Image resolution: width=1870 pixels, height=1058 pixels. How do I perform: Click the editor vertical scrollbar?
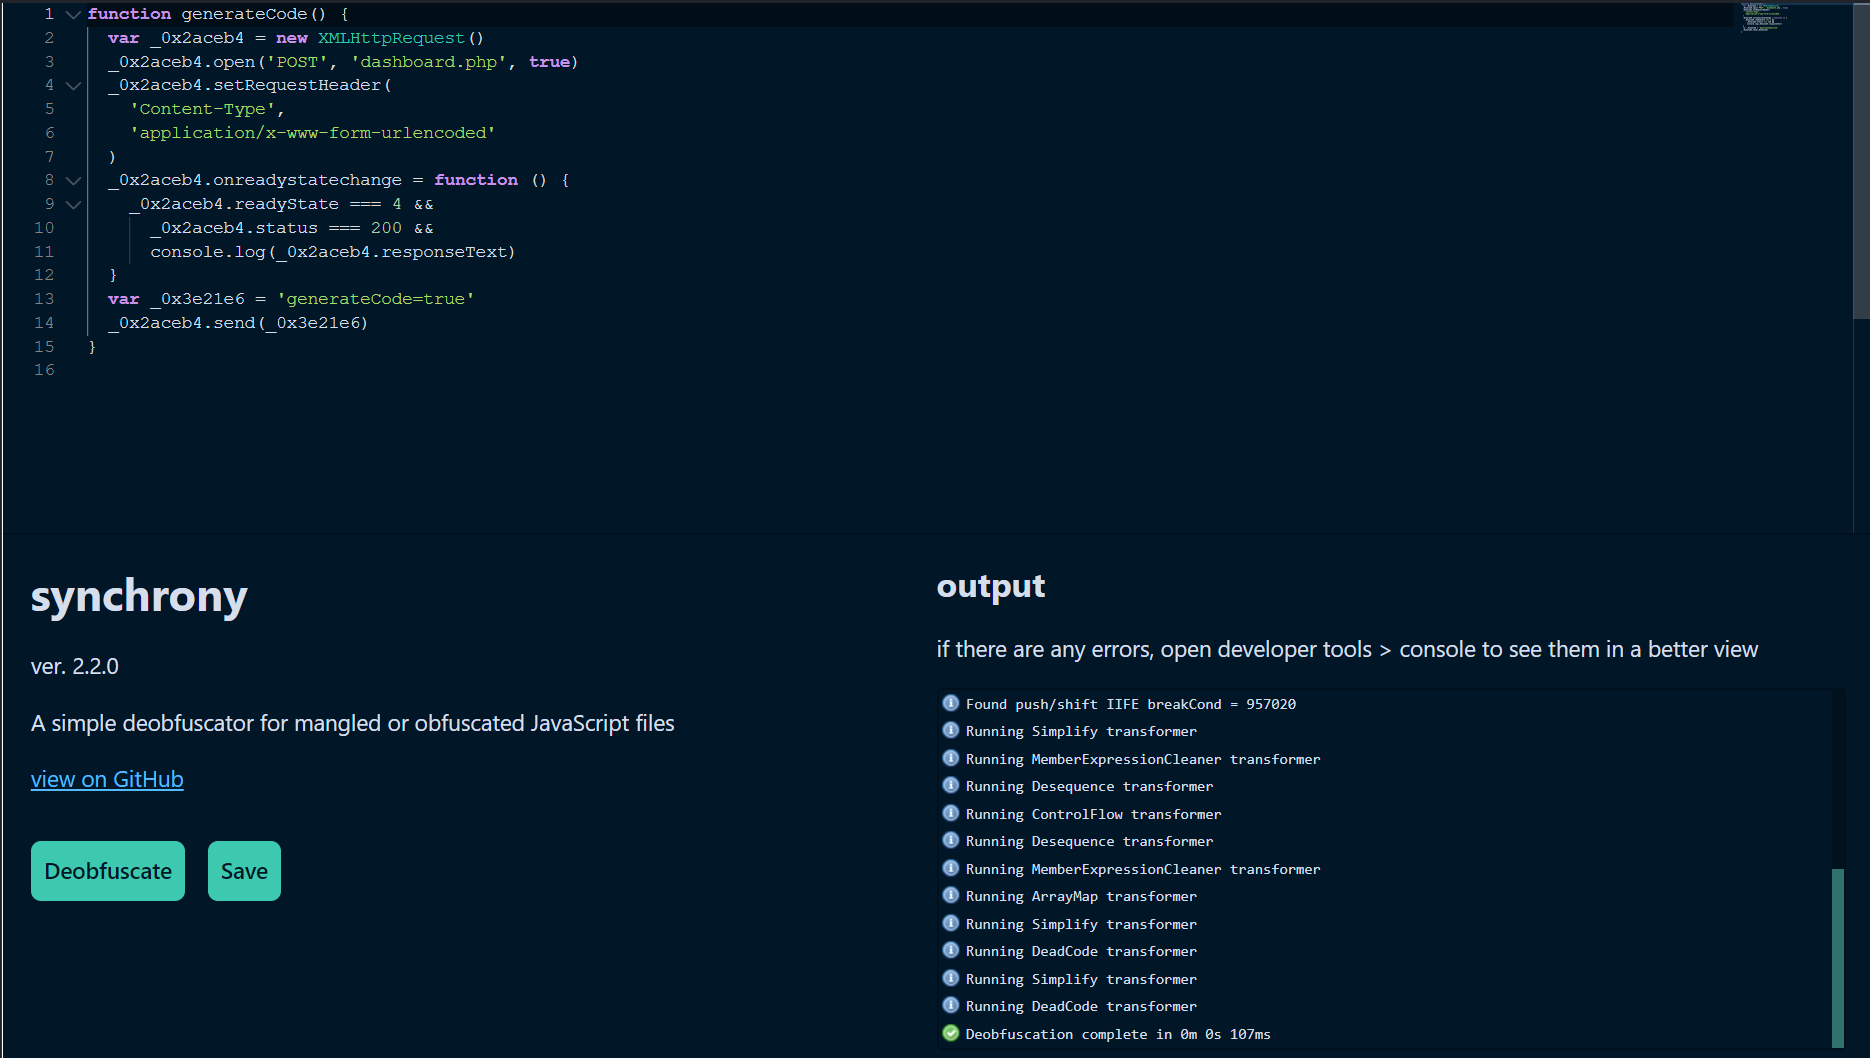[x=1861, y=160]
